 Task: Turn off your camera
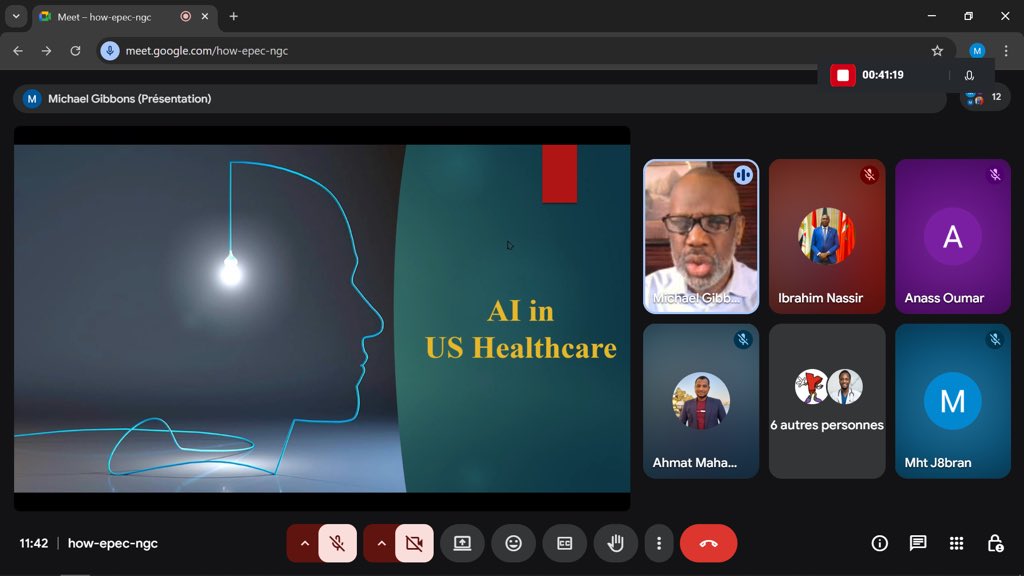pos(412,543)
